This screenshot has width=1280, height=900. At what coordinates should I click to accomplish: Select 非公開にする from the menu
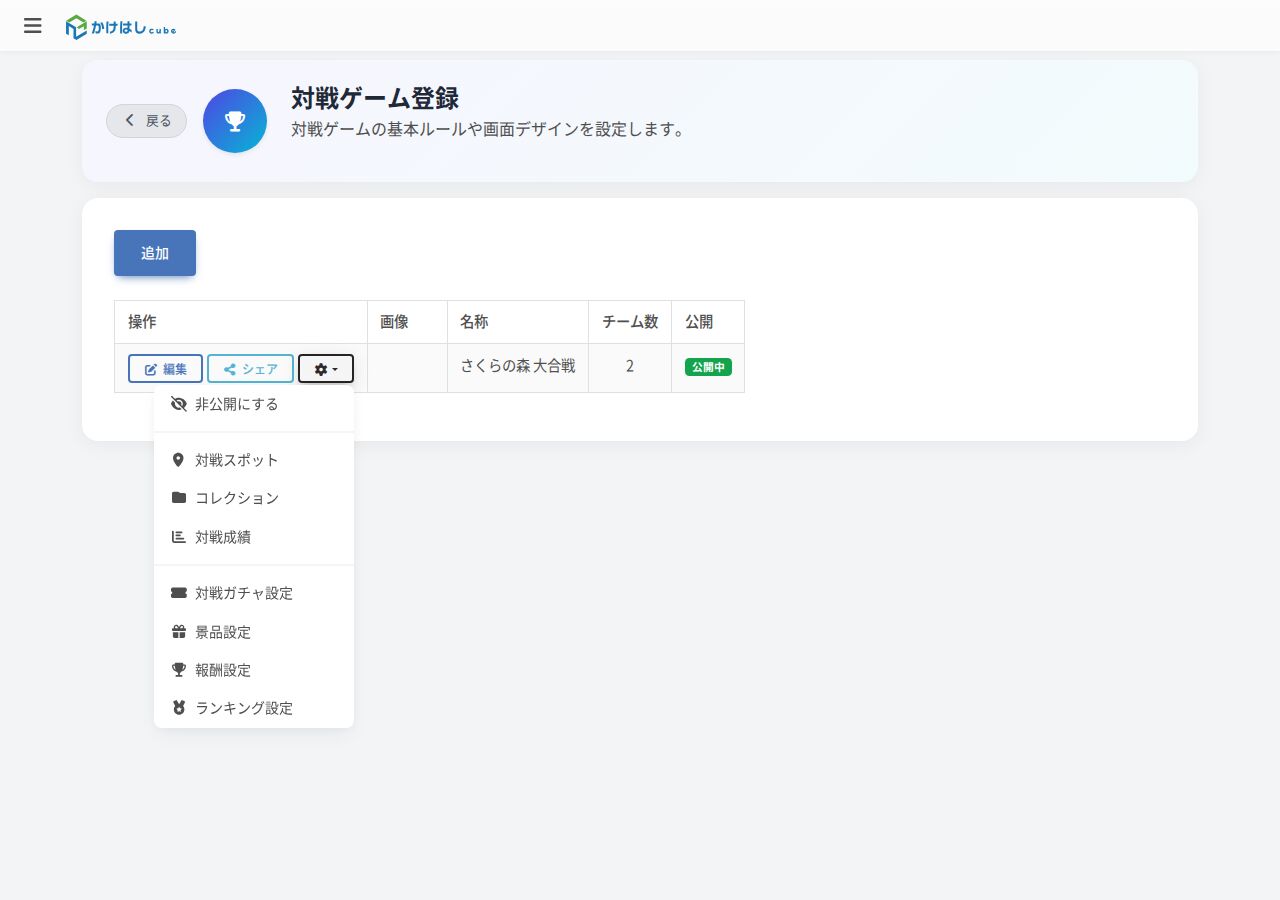point(254,405)
